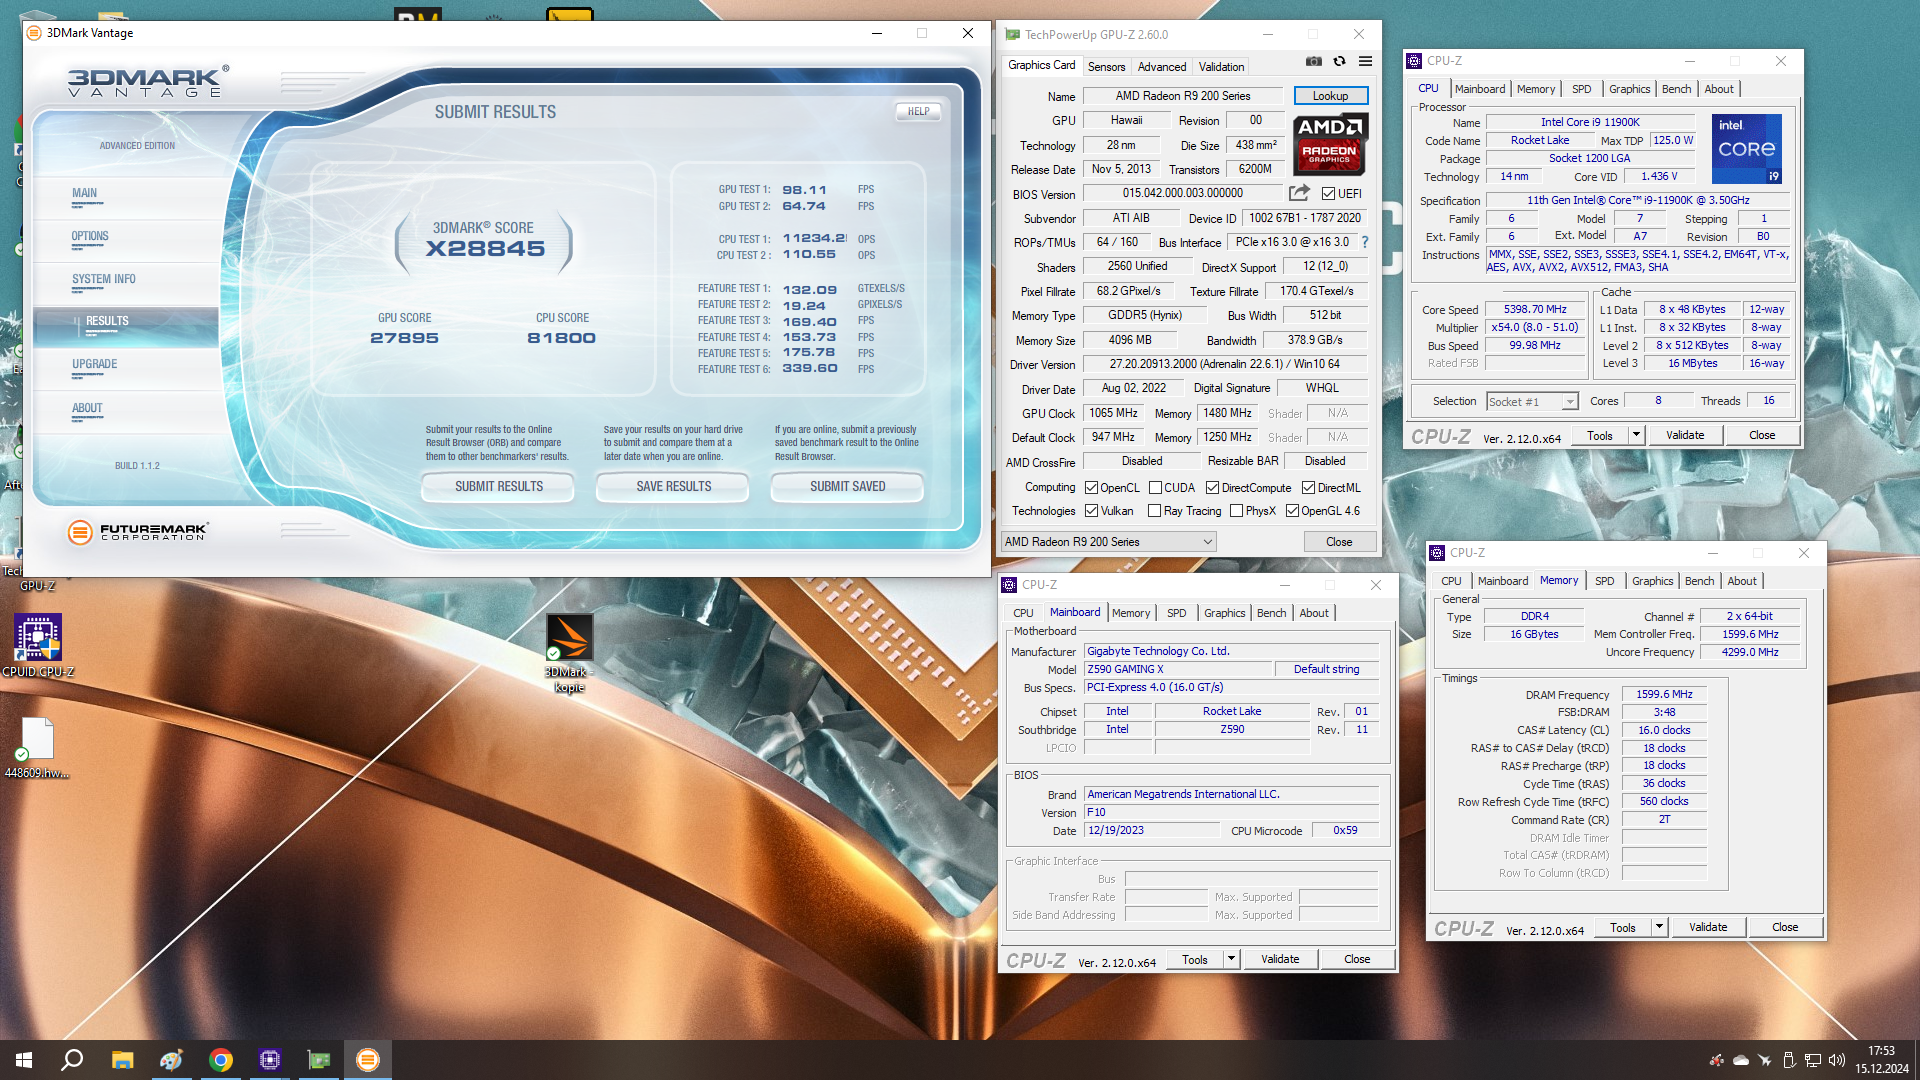This screenshot has width=1920, height=1080.
Task: Select UPGRADE in 3DMark Vantage sidebar
Action: click(126, 368)
